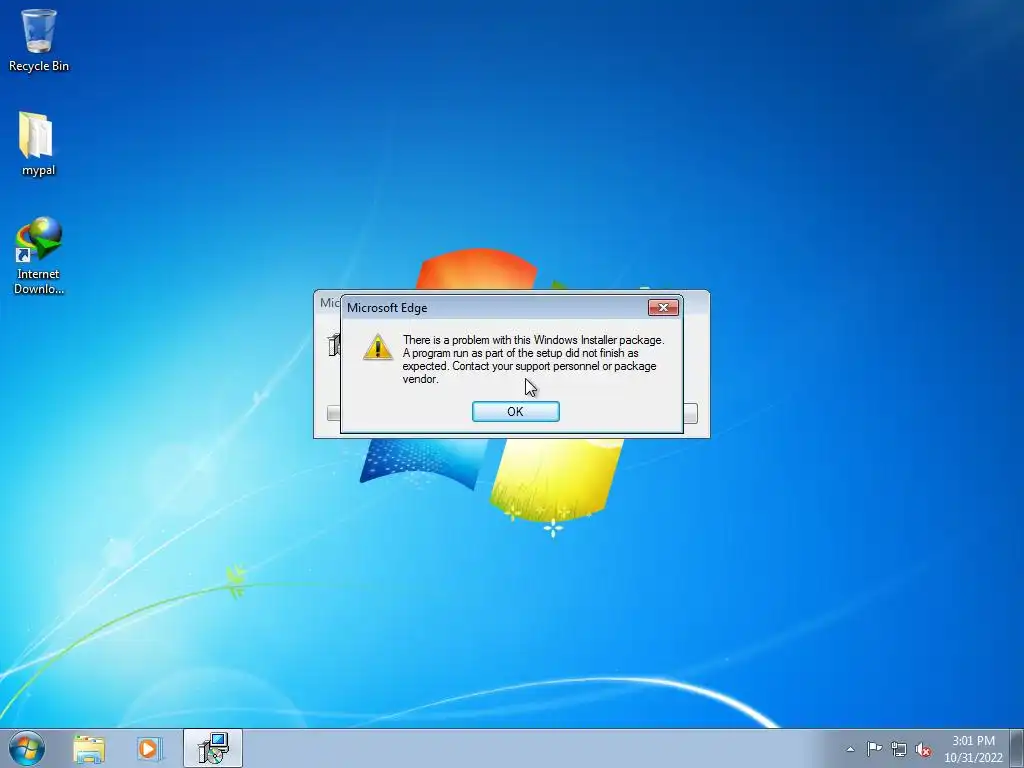This screenshot has height=768, width=1024.
Task: Close the Microsoft Edge error dialog
Action: click(x=663, y=307)
